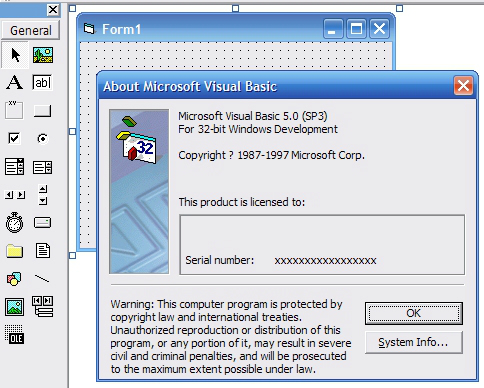Click the top-left form sizing handle
Viewport: 484px width, 388px height.
click(x=72, y=8)
